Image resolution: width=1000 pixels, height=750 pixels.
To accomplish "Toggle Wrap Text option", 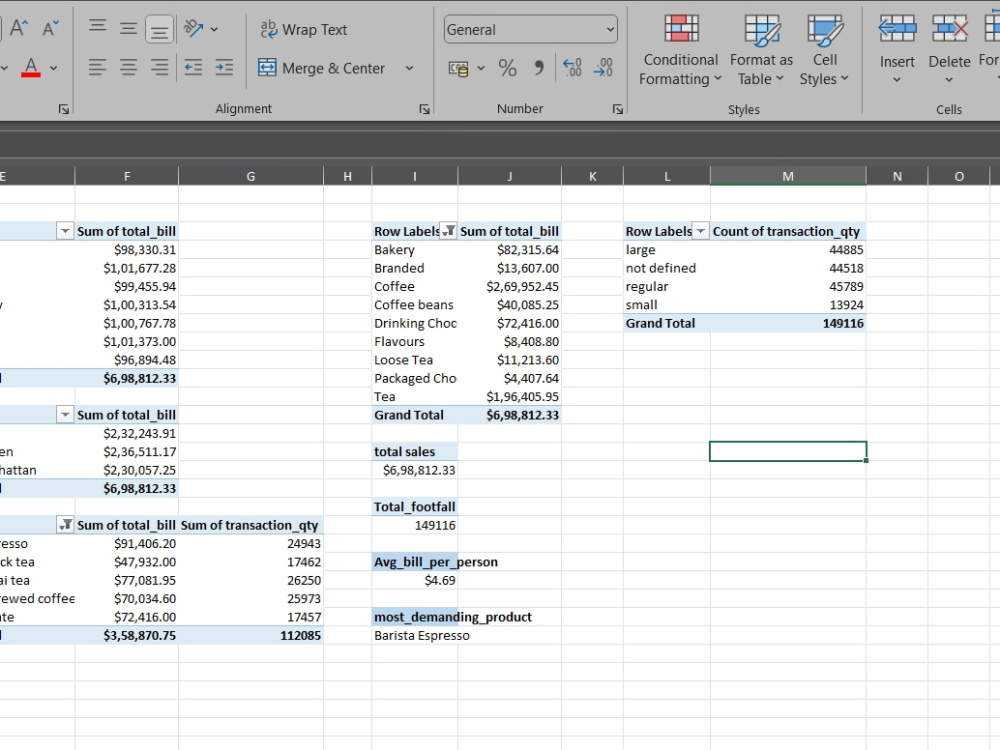I will [304, 29].
